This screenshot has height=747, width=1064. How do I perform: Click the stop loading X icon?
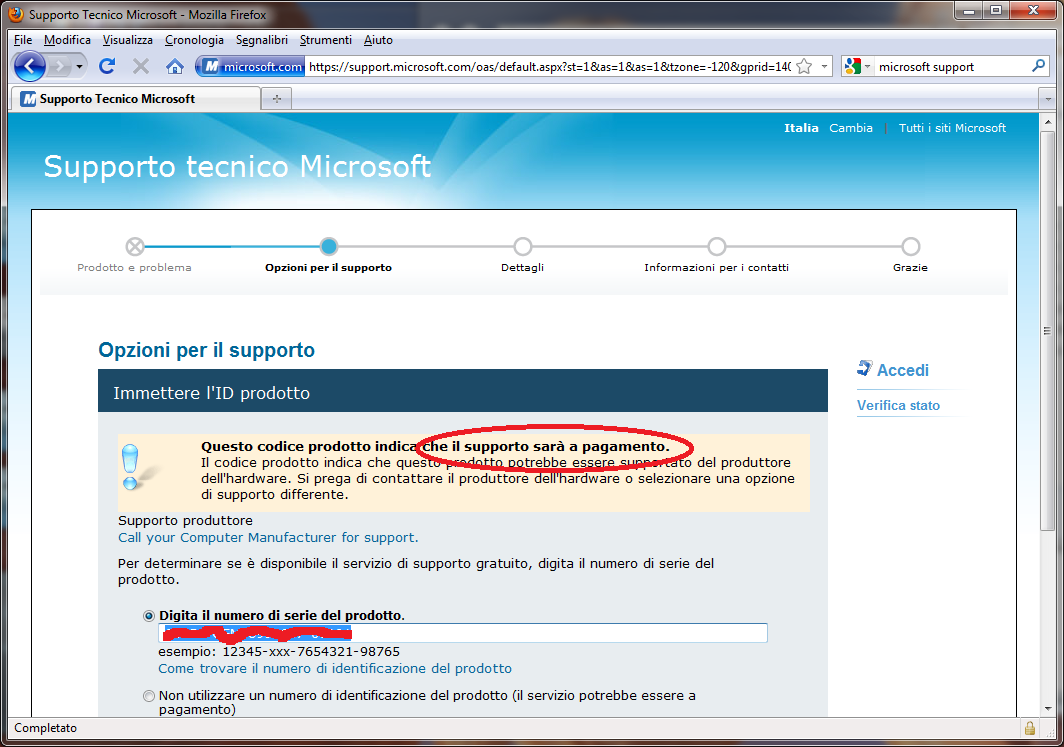tap(141, 66)
